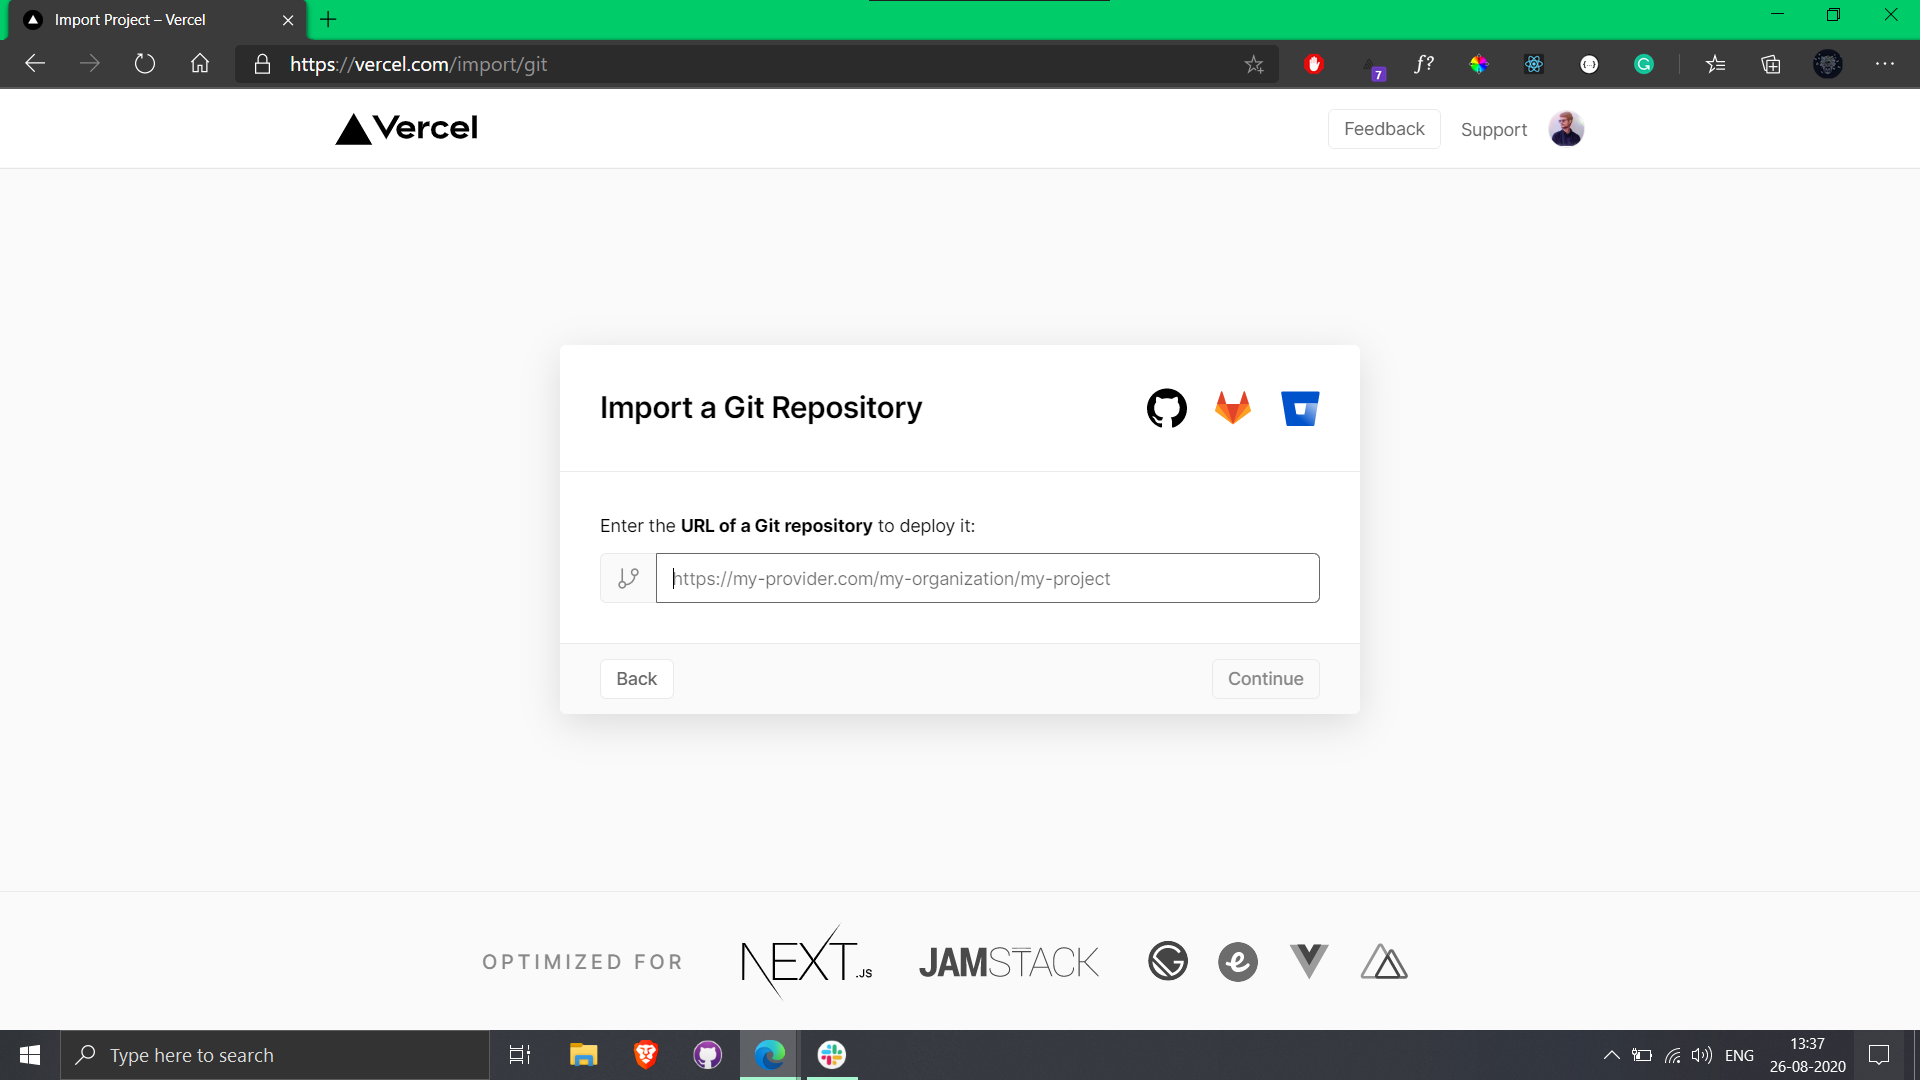Open the WhatFont f? extension
Image resolution: width=1920 pixels, height=1080 pixels.
[1424, 64]
